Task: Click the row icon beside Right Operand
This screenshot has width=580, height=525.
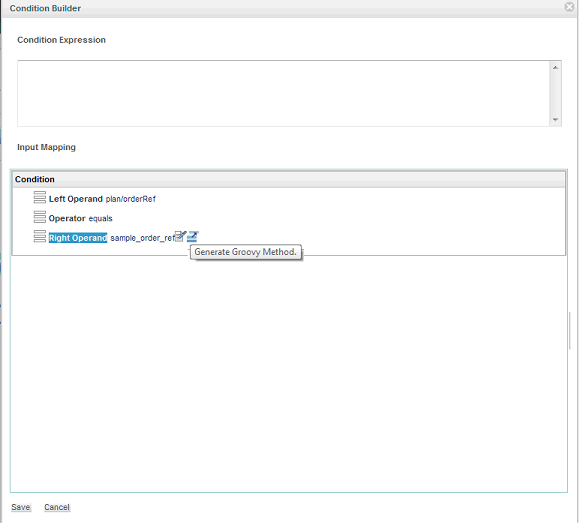Action: click(40, 236)
